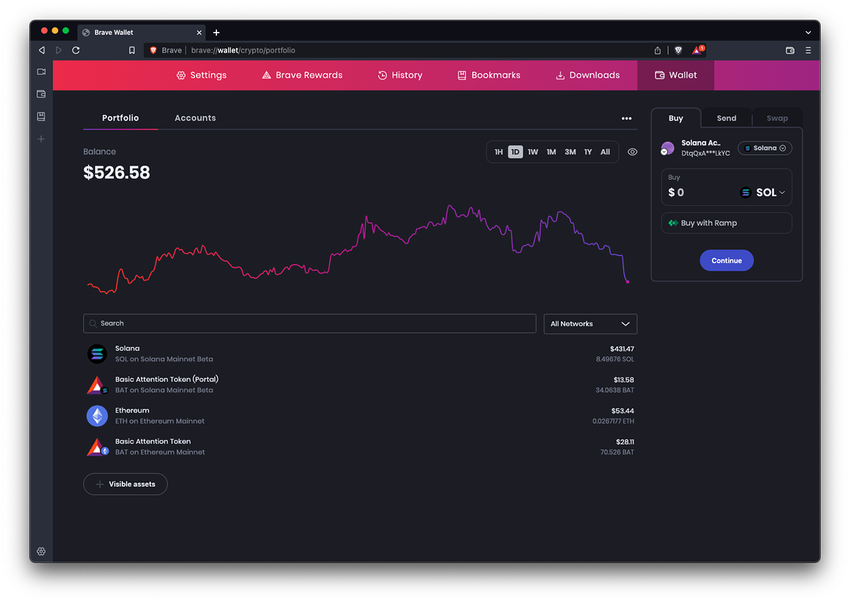This screenshot has width=850, height=602.
Task: Open browser settings from the bottom-left gear
Action: tap(41, 551)
